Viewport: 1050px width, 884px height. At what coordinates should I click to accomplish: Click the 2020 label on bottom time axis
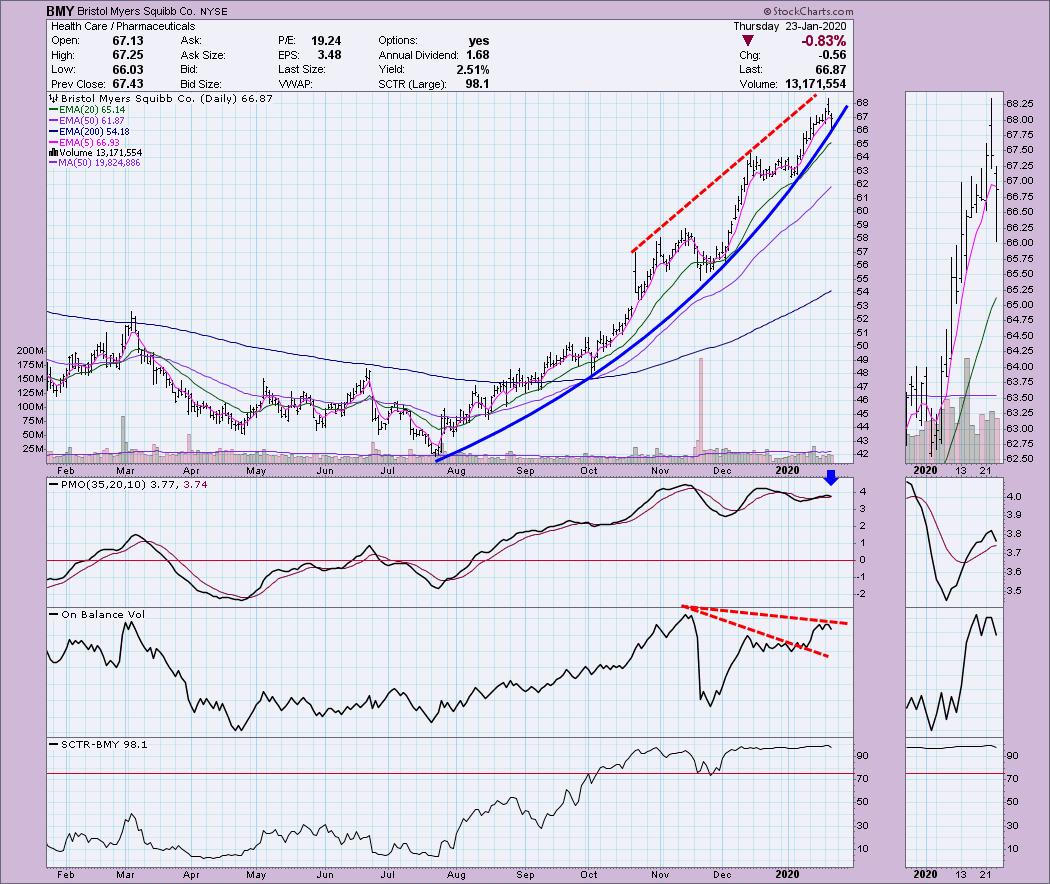pos(788,875)
